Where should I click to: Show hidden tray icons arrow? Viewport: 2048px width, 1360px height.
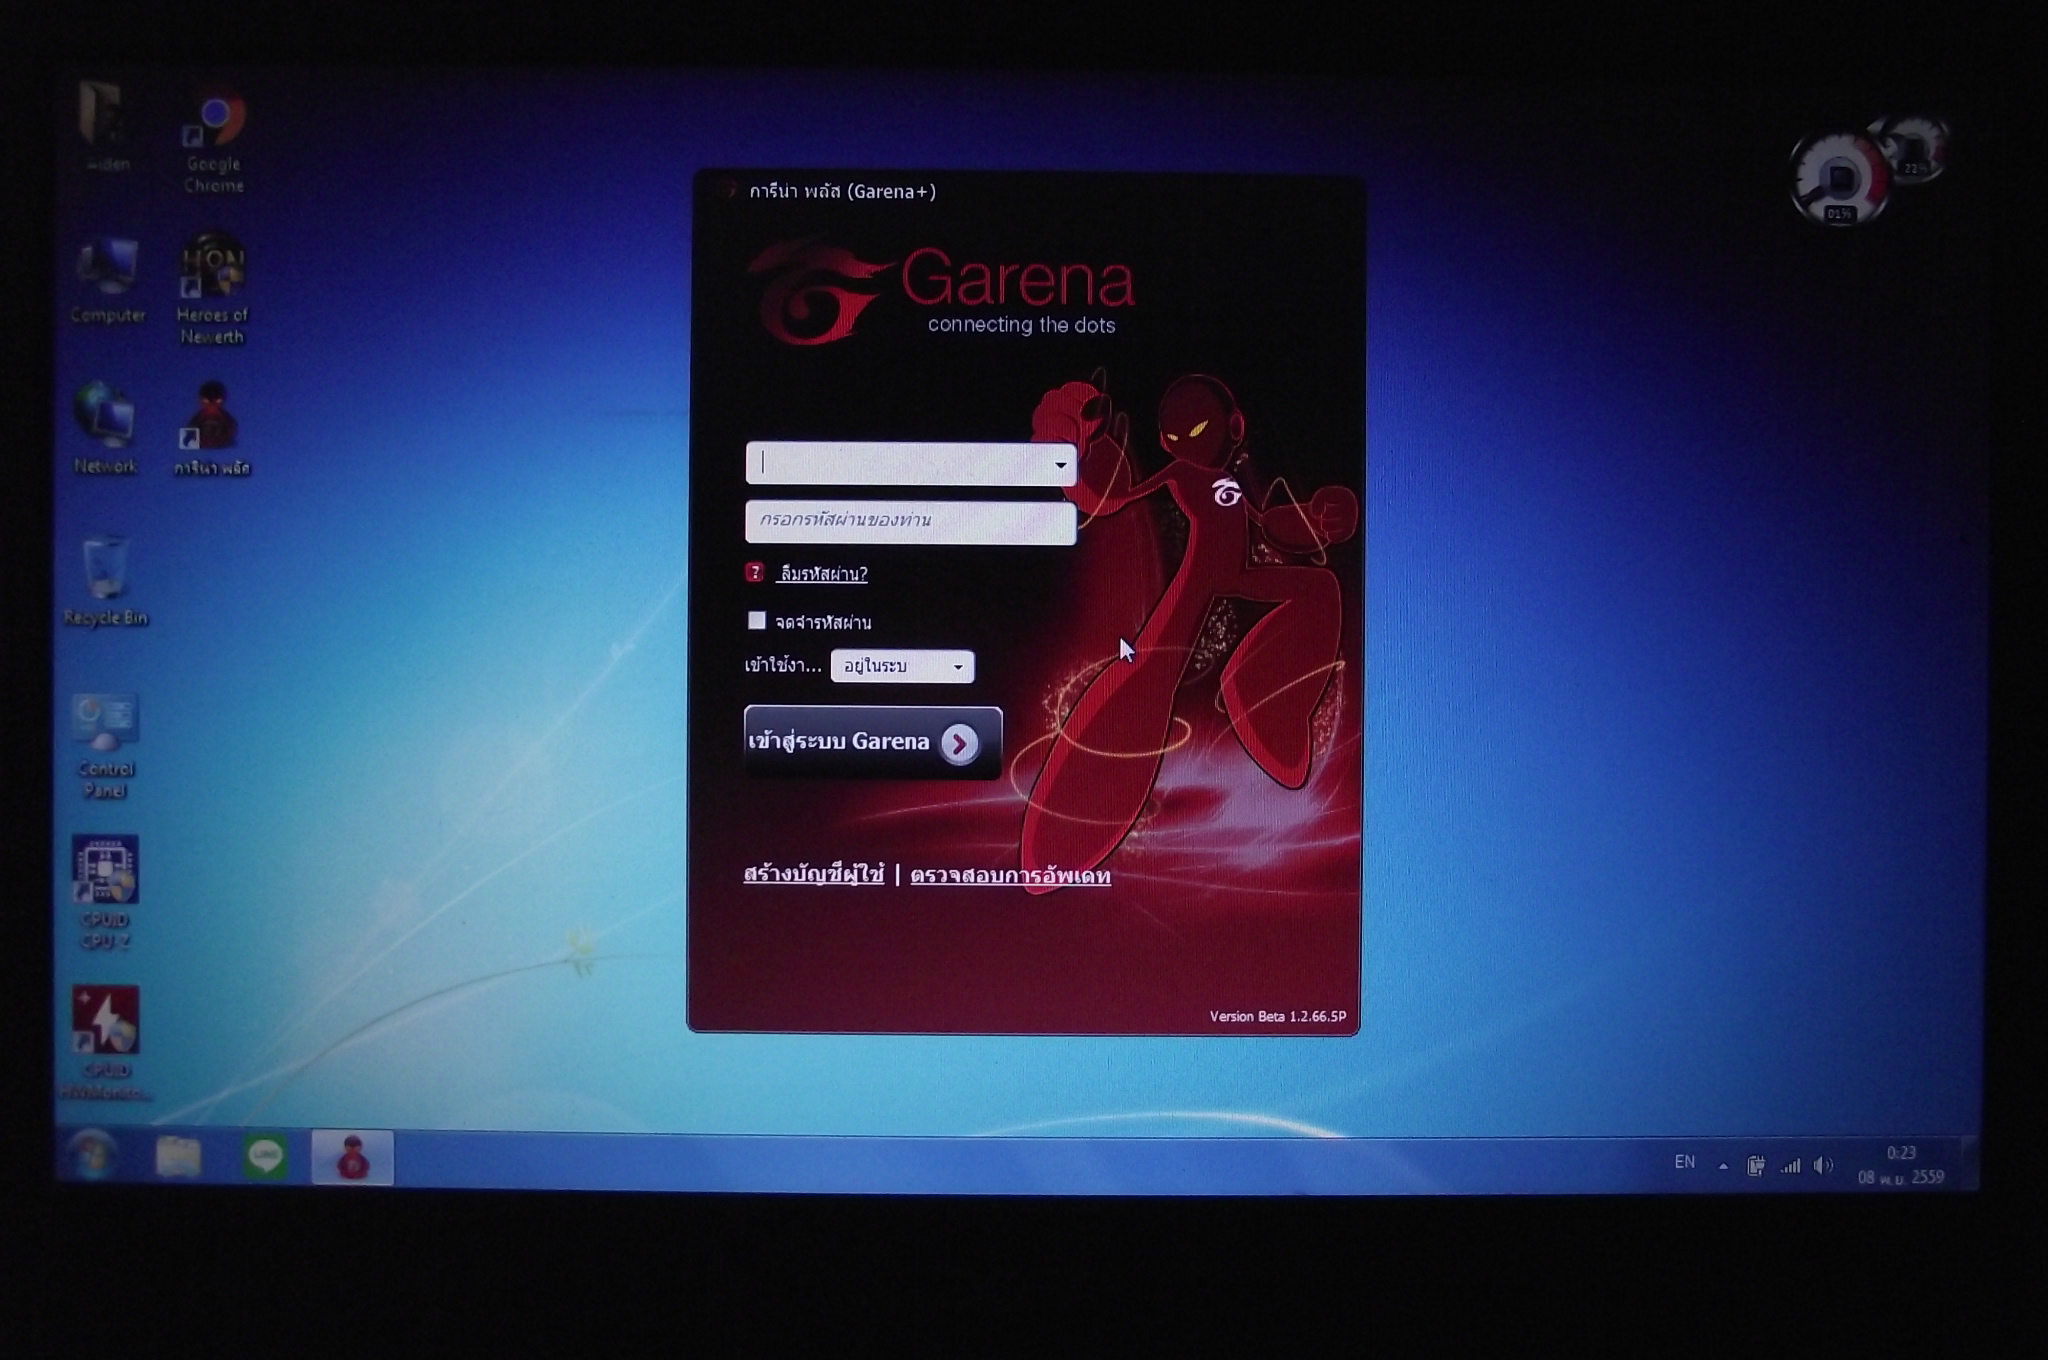click(1723, 1166)
